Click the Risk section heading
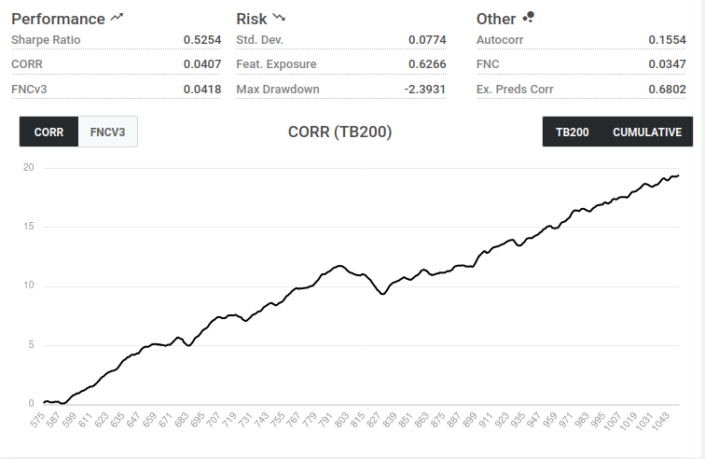Viewport: 705px width, 459px height. tap(252, 18)
